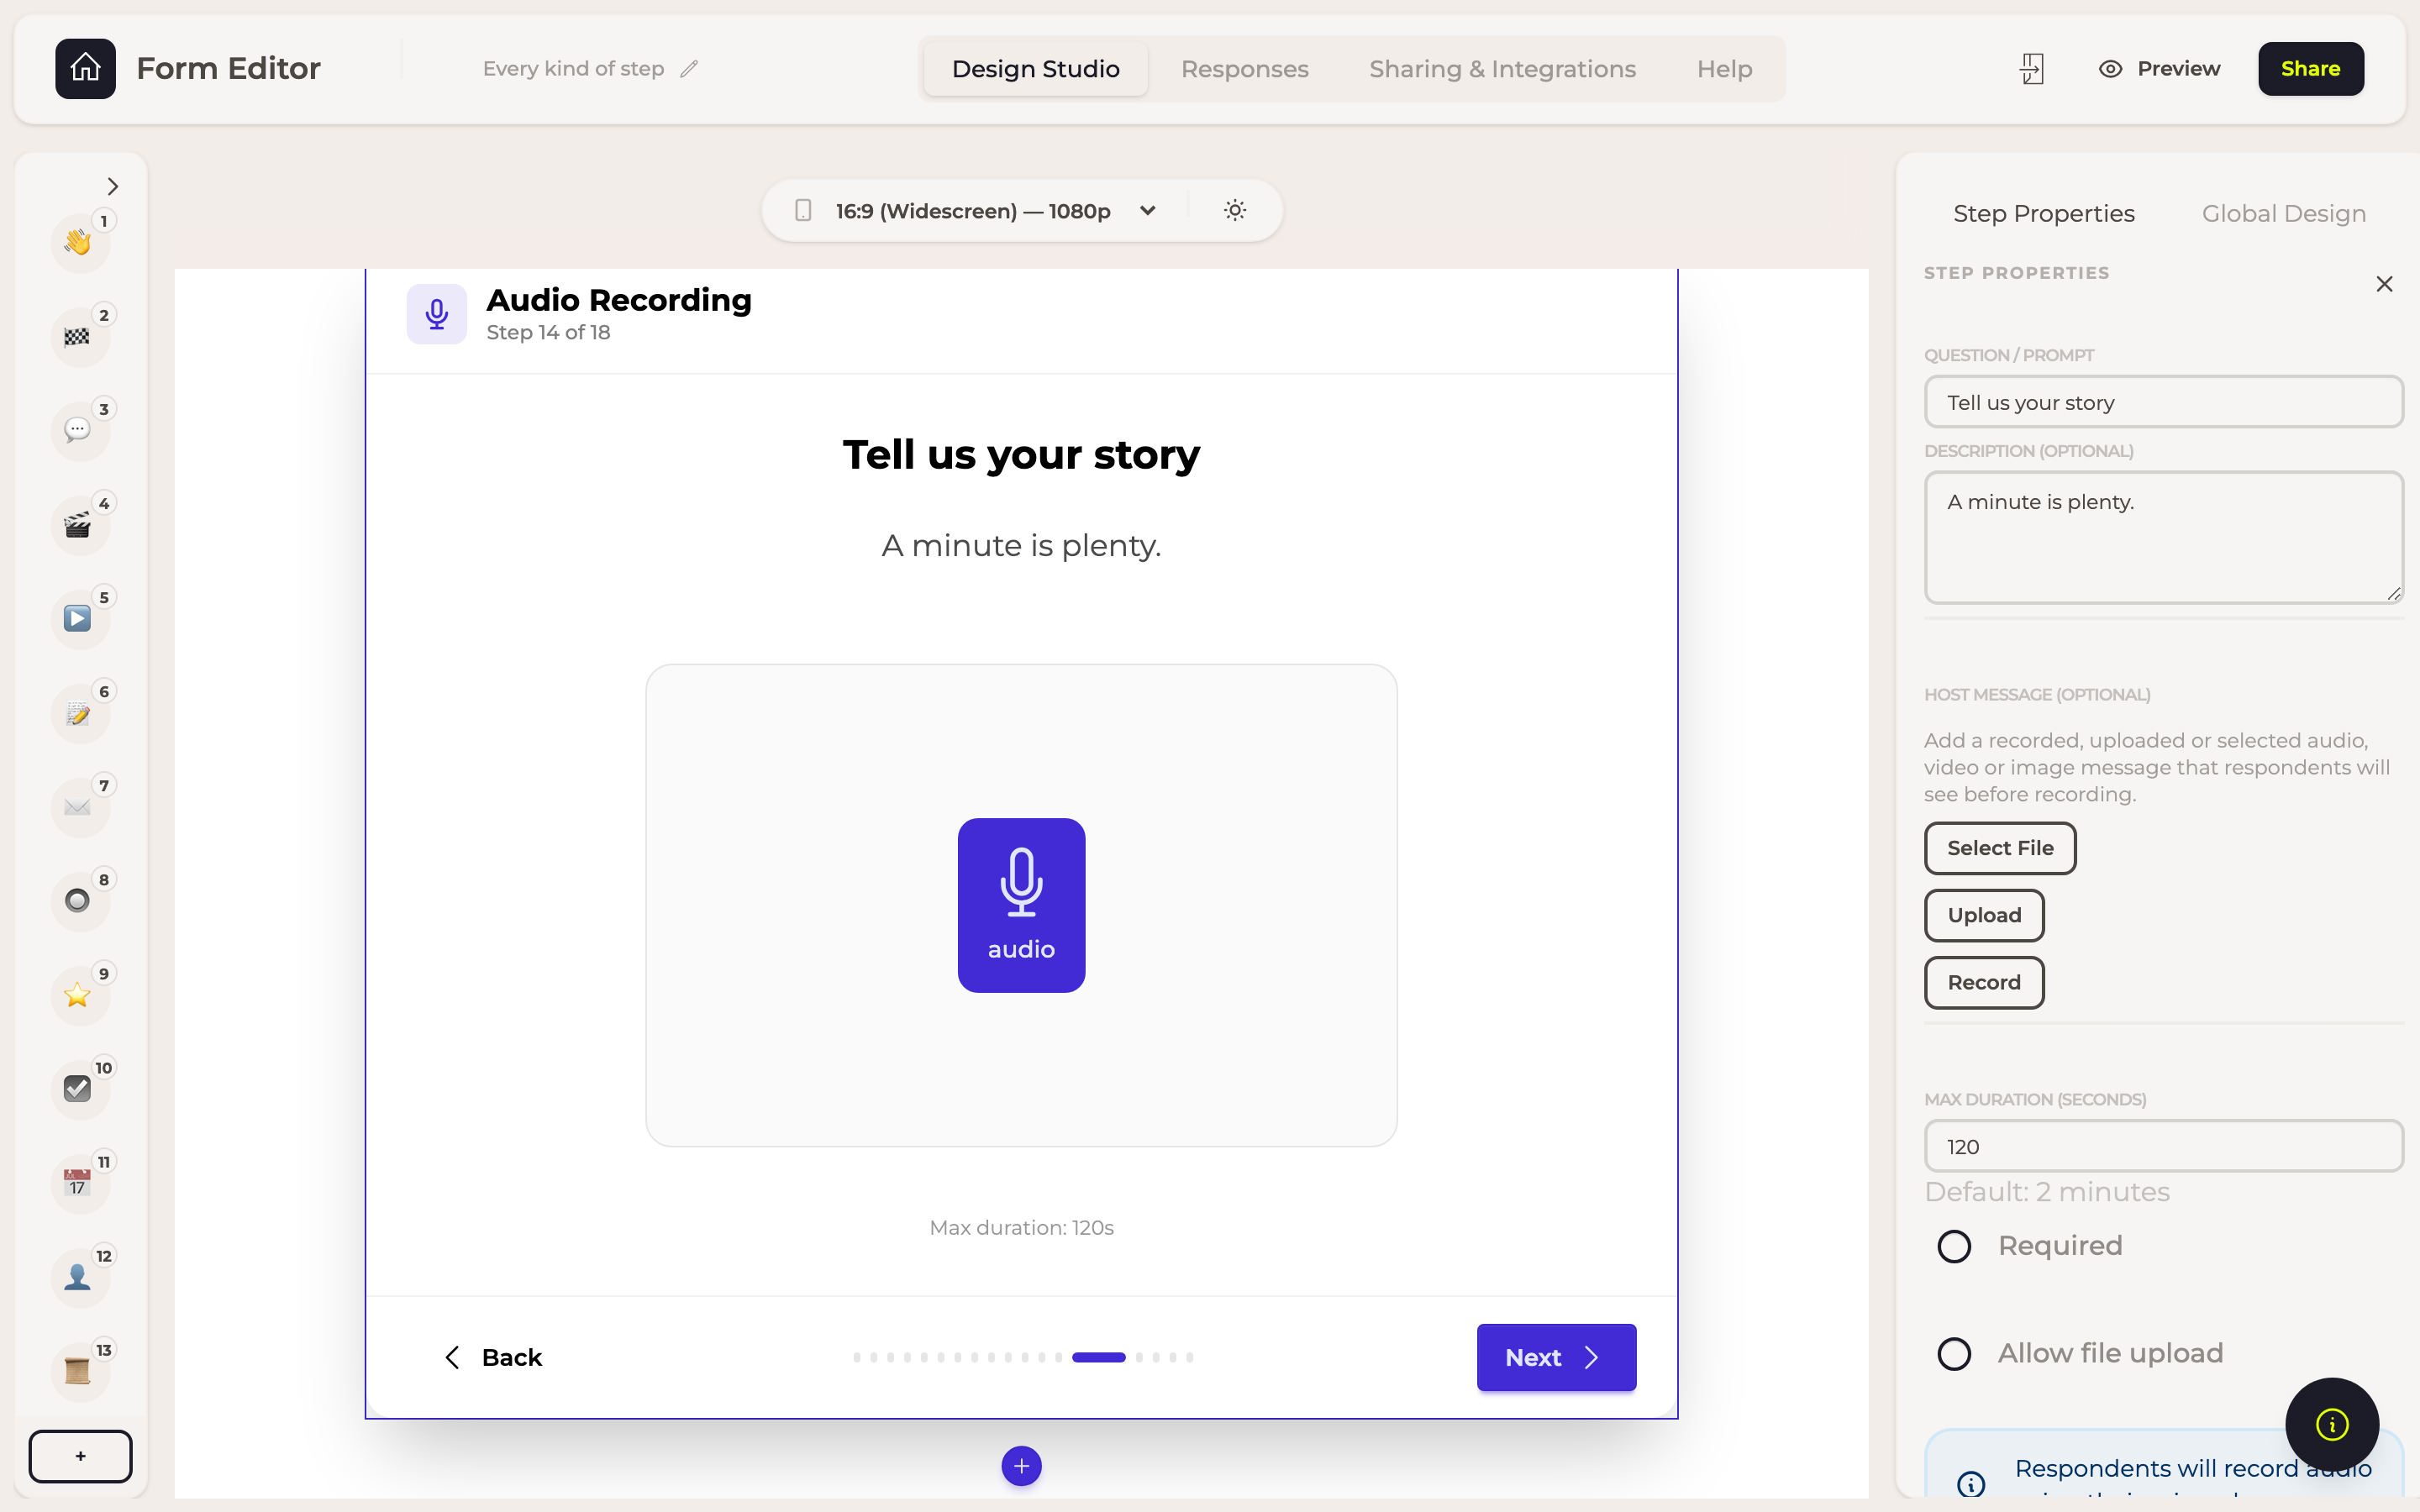
Task: Click blue plus circle below canvas
Action: tap(1021, 1466)
